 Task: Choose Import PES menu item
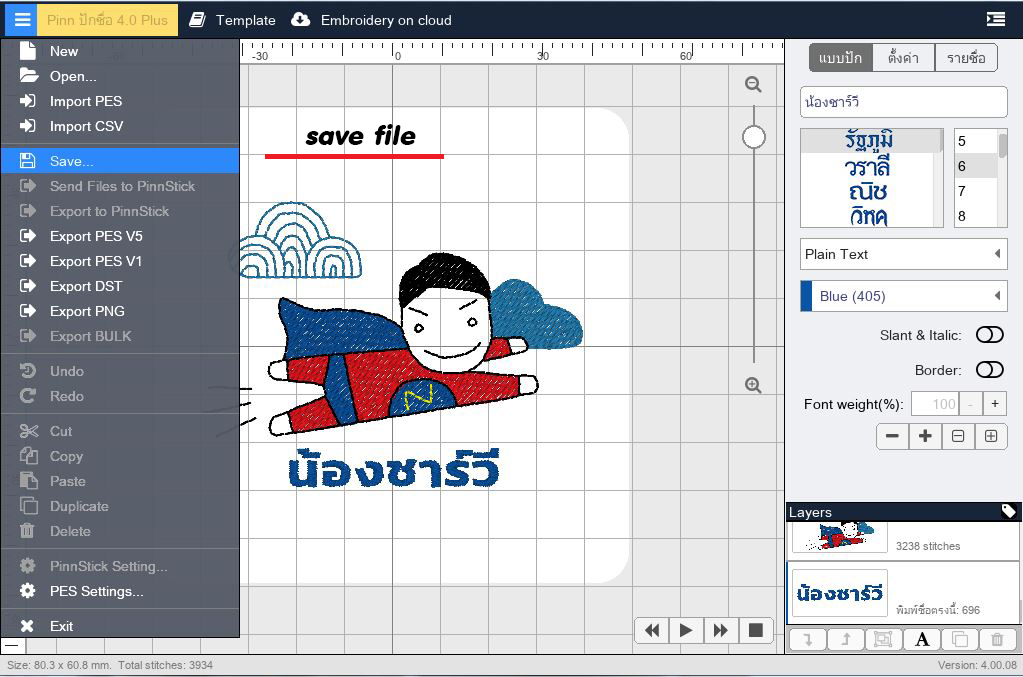(120, 101)
